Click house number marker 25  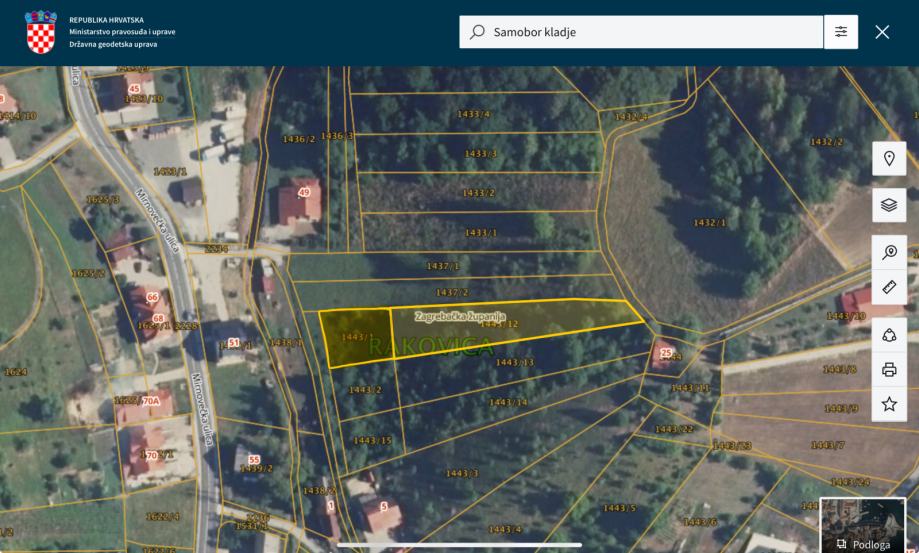coord(666,353)
